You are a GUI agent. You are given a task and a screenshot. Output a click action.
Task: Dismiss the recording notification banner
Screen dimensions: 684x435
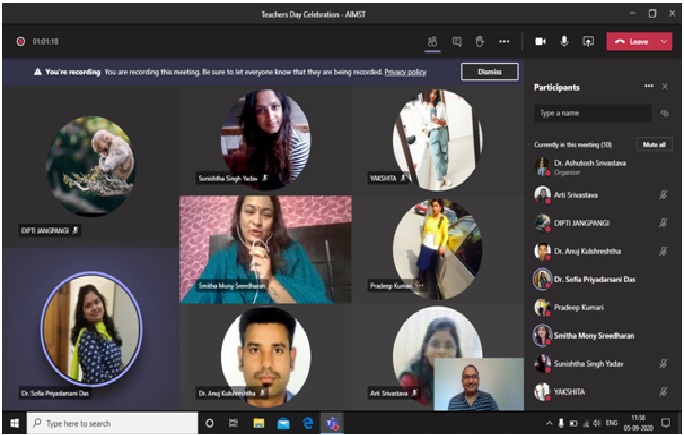[x=489, y=72]
